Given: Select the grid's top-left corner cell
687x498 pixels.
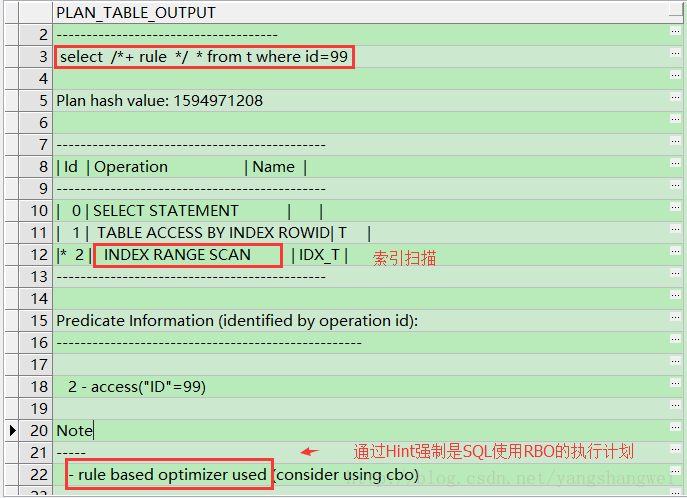Looking at the screenshot, I should (x=26, y=13).
